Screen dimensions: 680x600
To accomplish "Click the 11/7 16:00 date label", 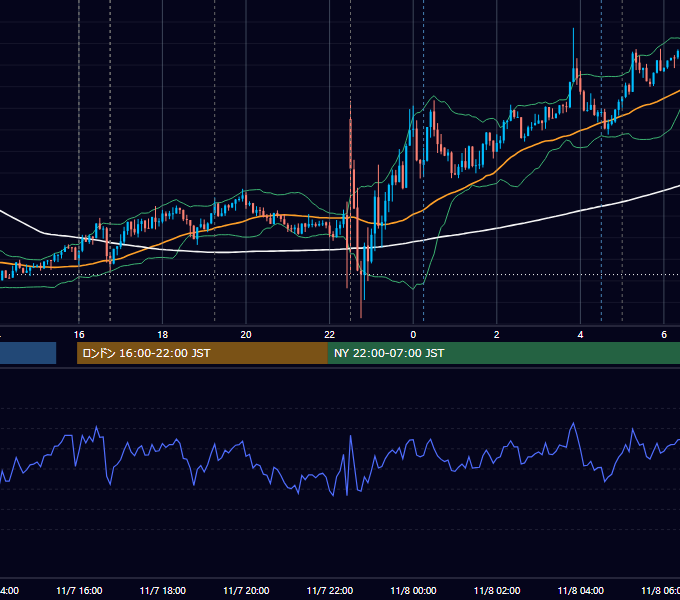I will [79, 590].
